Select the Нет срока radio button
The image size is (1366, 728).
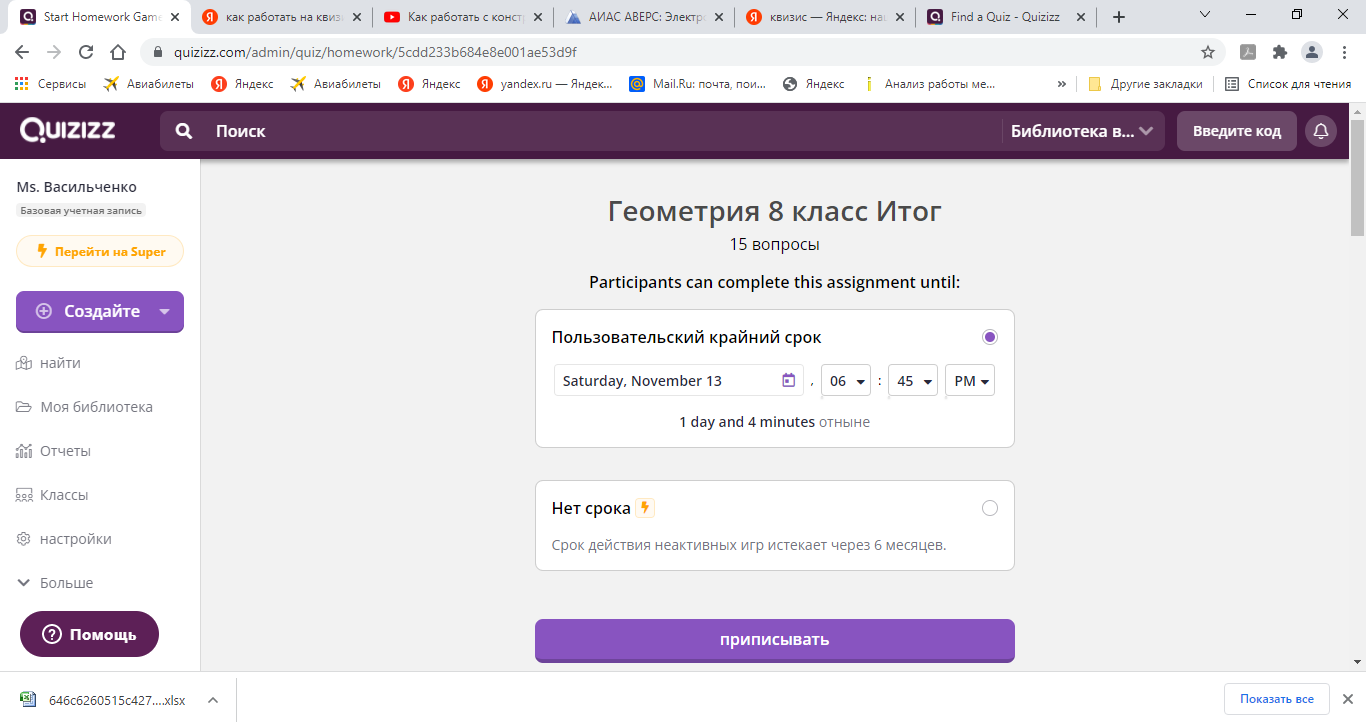(990, 508)
